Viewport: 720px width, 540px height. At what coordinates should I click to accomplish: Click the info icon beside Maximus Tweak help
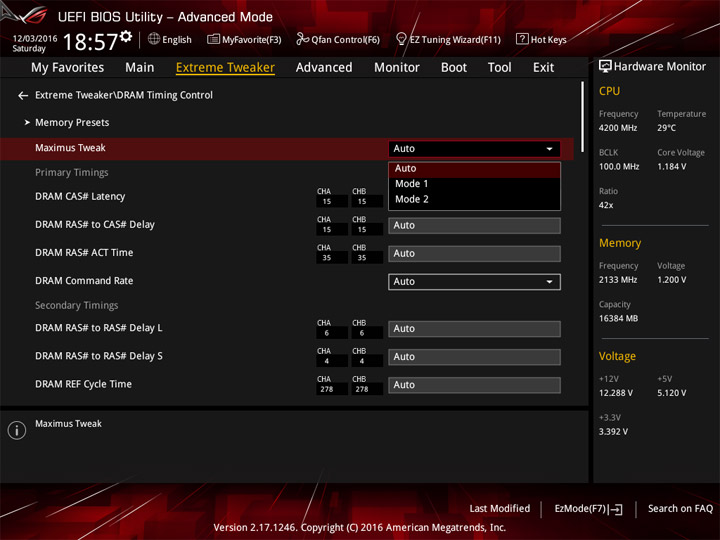[x=17, y=430]
